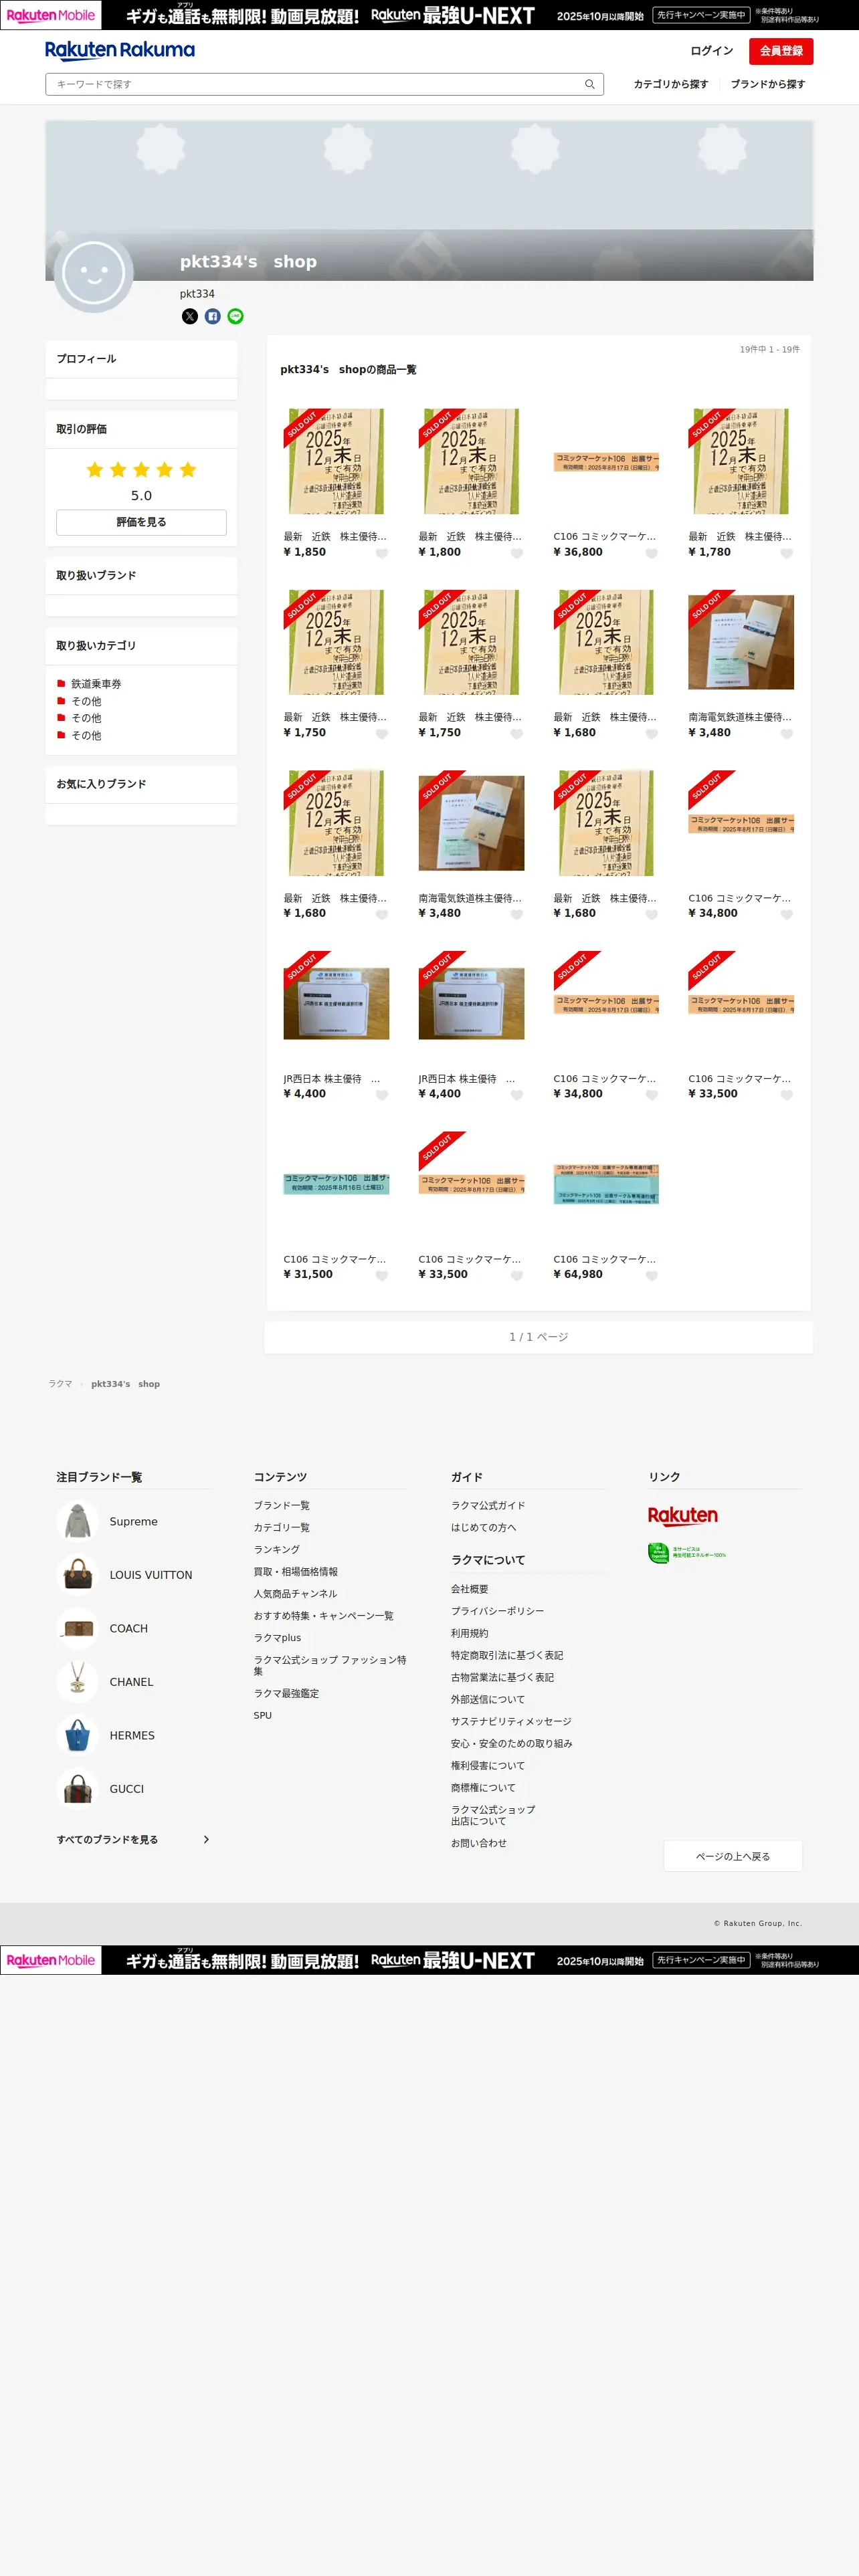859x2576 pixels.
Task: Open the HERMES bag icon
Action: click(x=78, y=1735)
